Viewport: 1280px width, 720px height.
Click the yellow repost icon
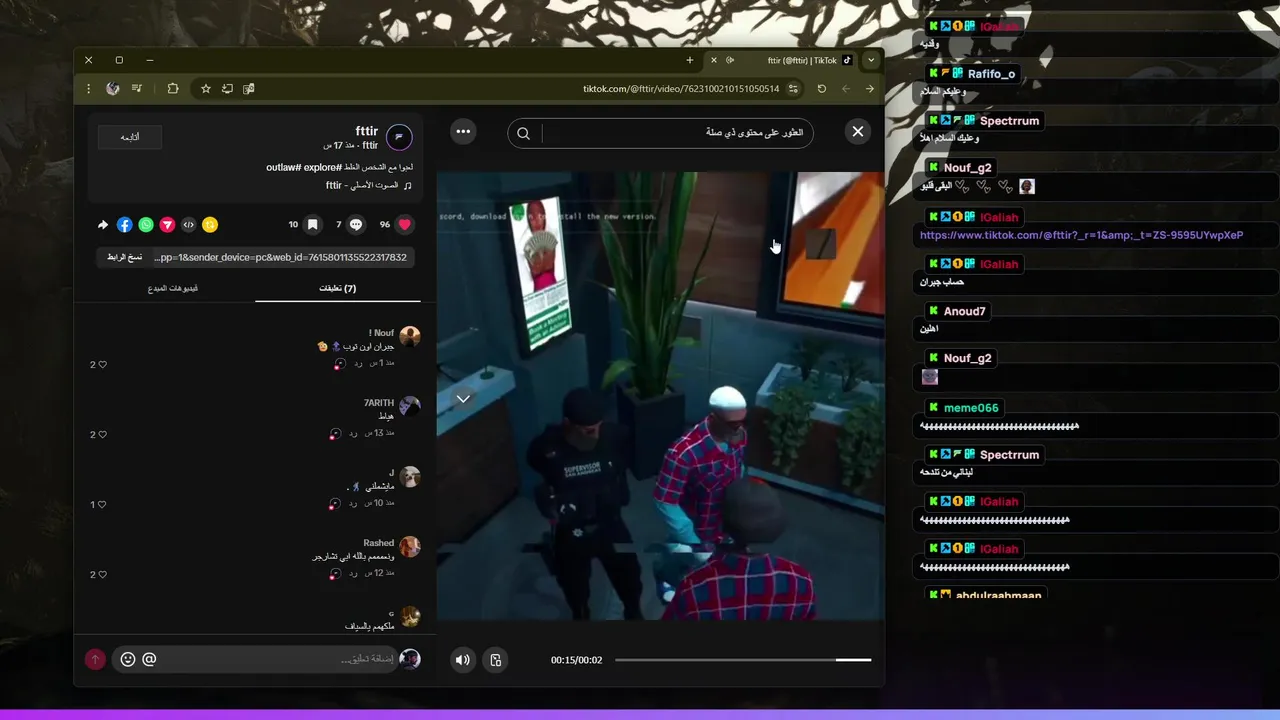tap(210, 225)
